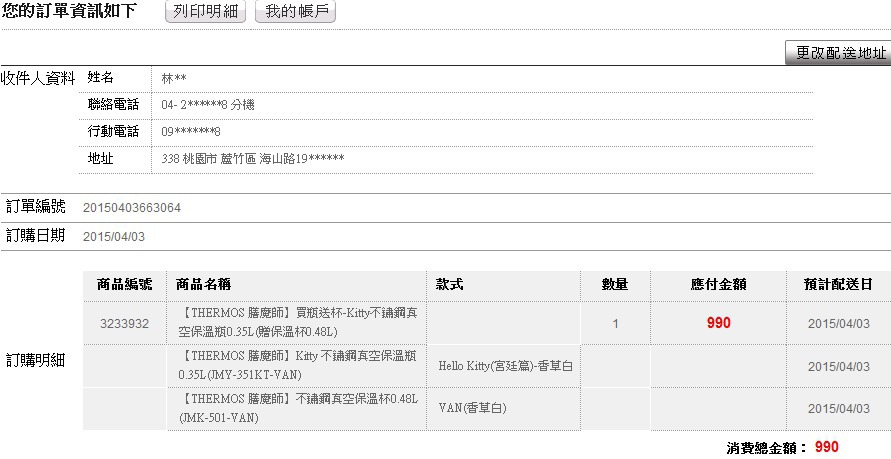Screen dimensions: 891x459
Task: Click 消費總金額 total label
Action: point(767,448)
